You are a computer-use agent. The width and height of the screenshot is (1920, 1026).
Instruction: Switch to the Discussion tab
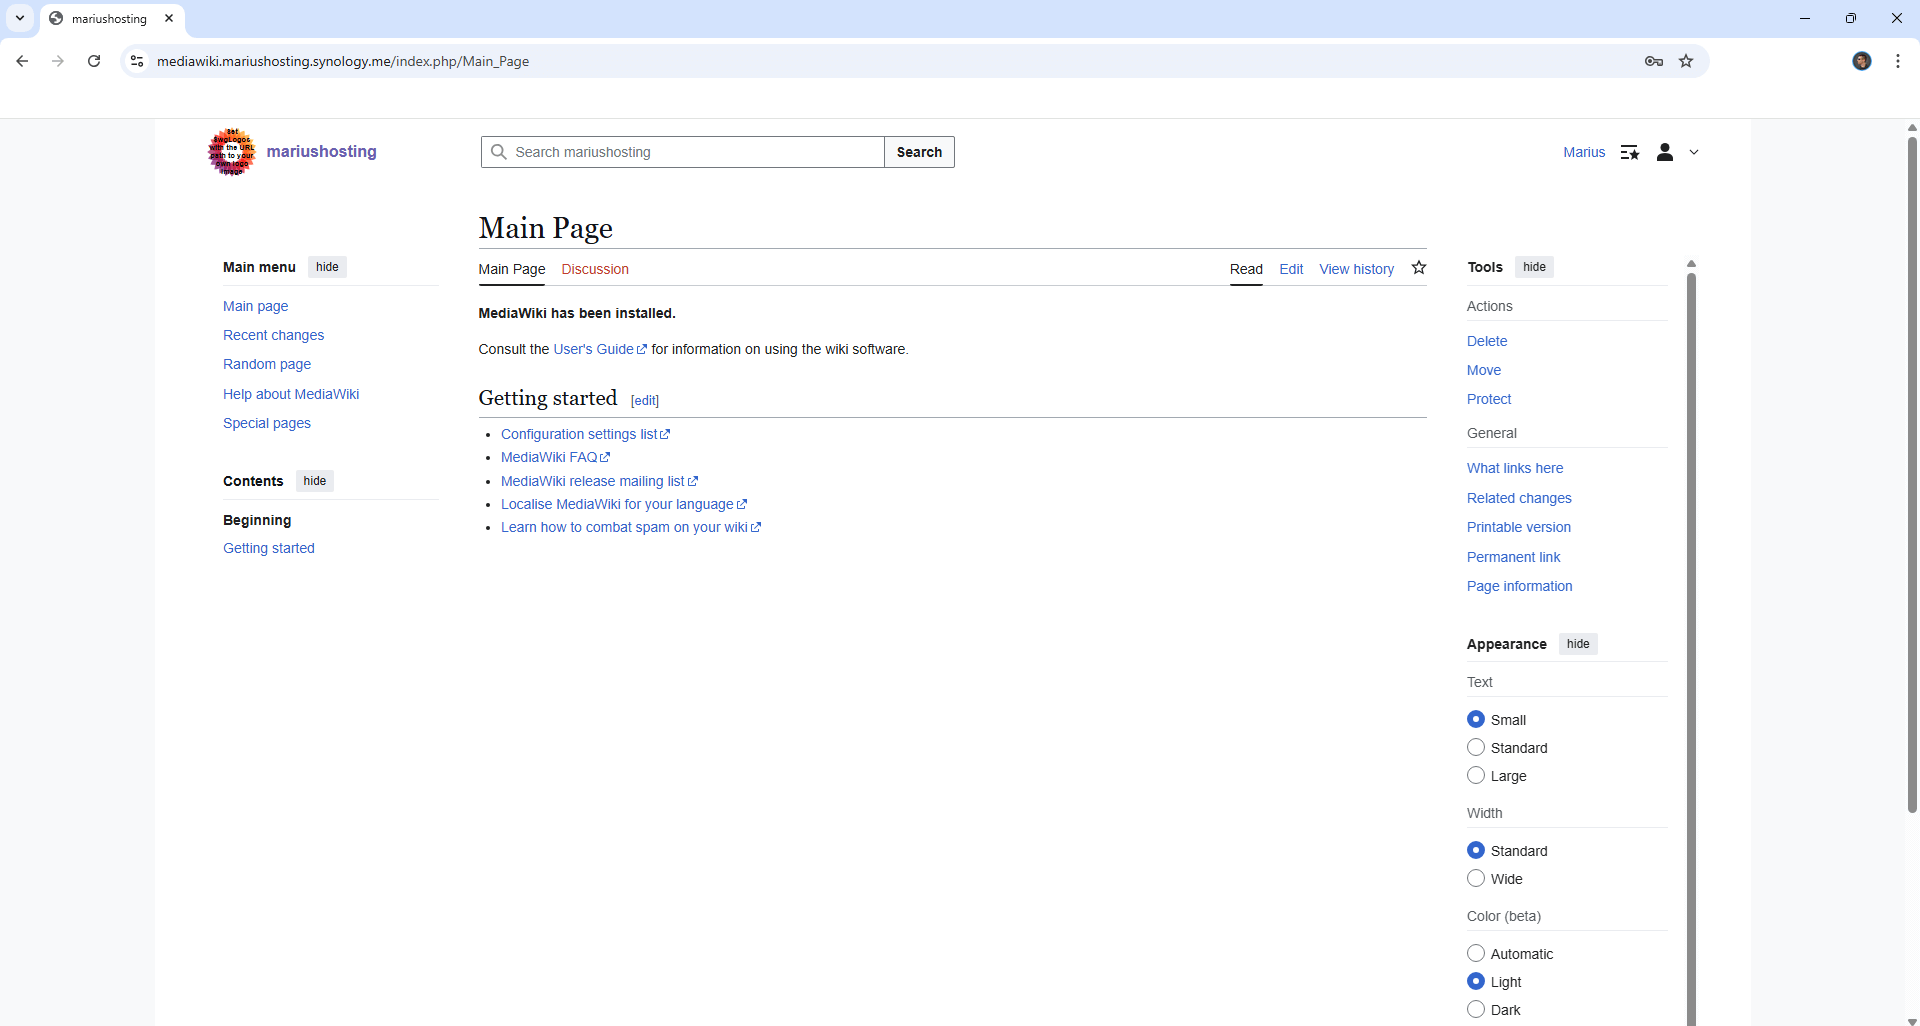[595, 269]
